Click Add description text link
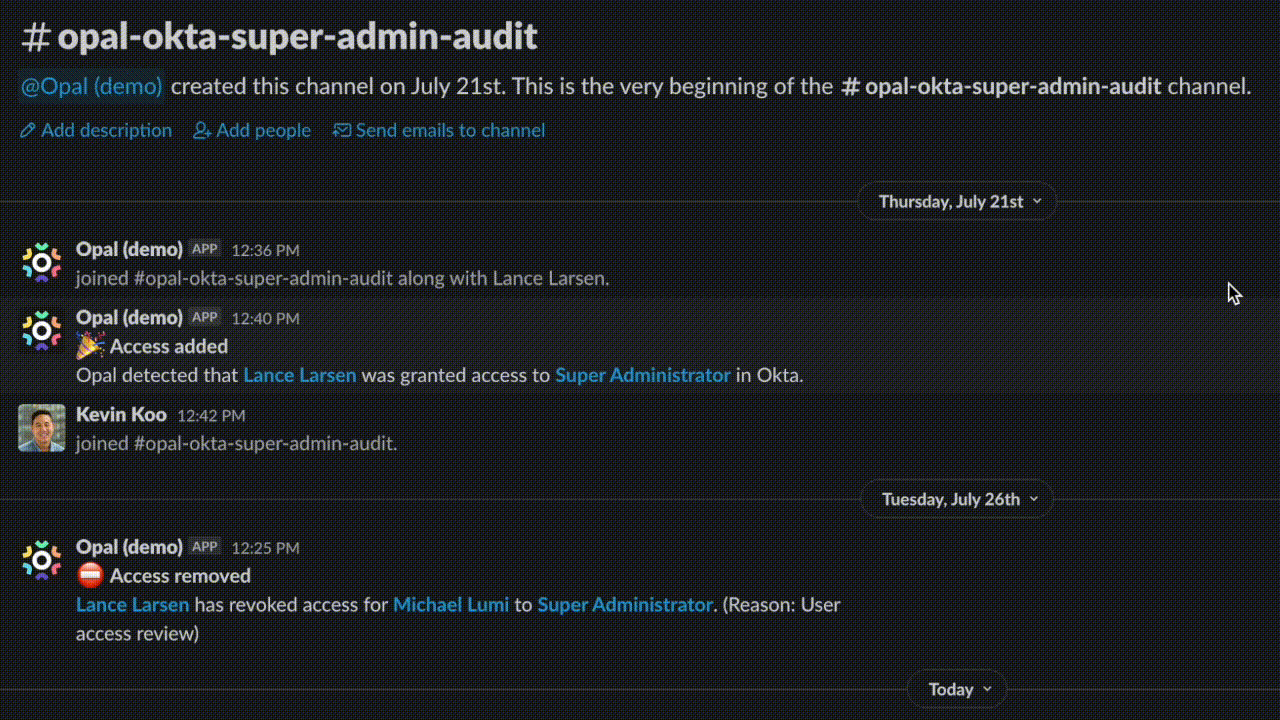The width and height of the screenshot is (1280, 720). 106,131
